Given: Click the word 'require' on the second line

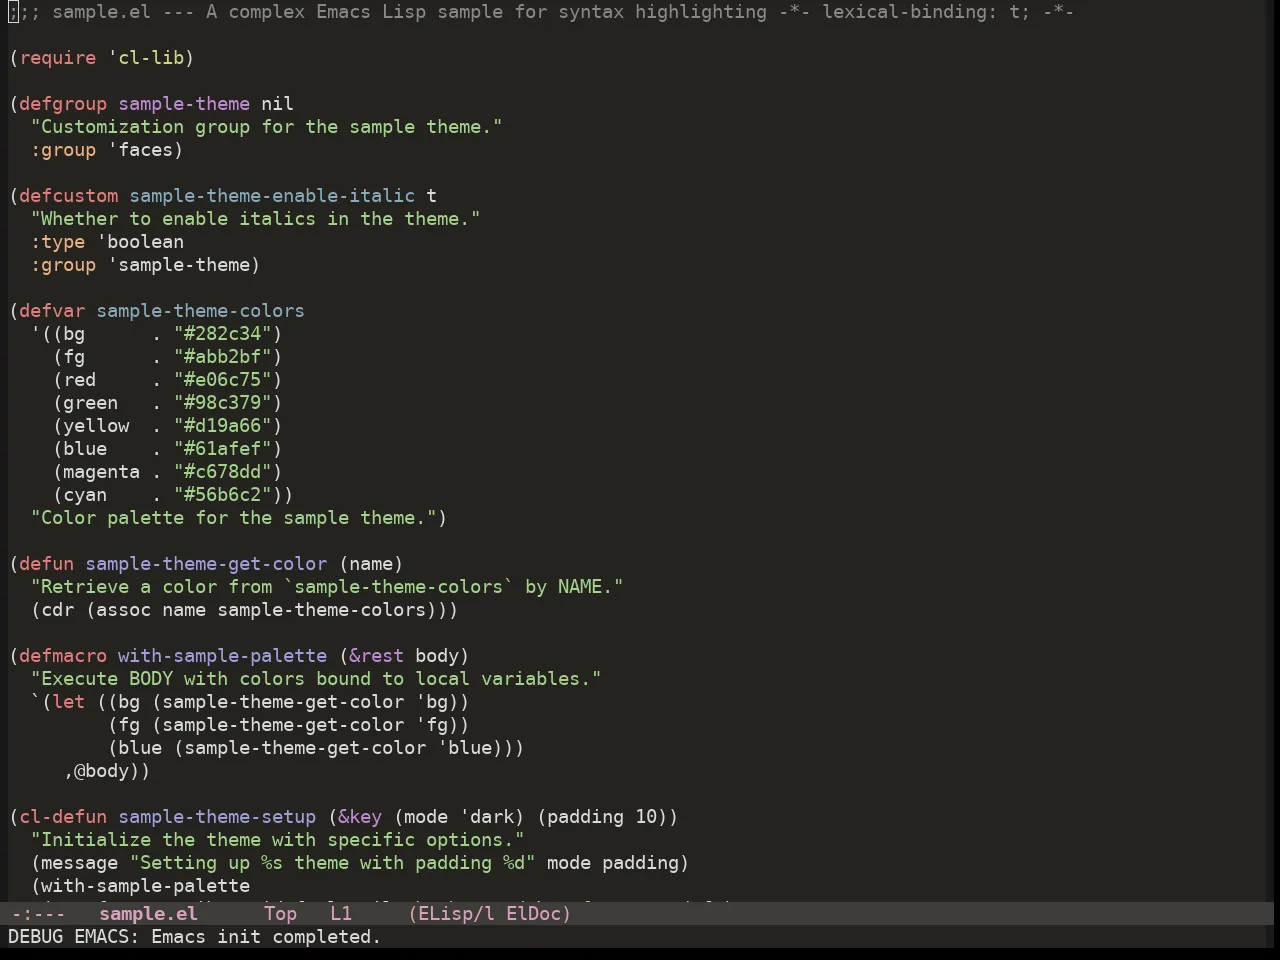Looking at the screenshot, I should tap(58, 58).
